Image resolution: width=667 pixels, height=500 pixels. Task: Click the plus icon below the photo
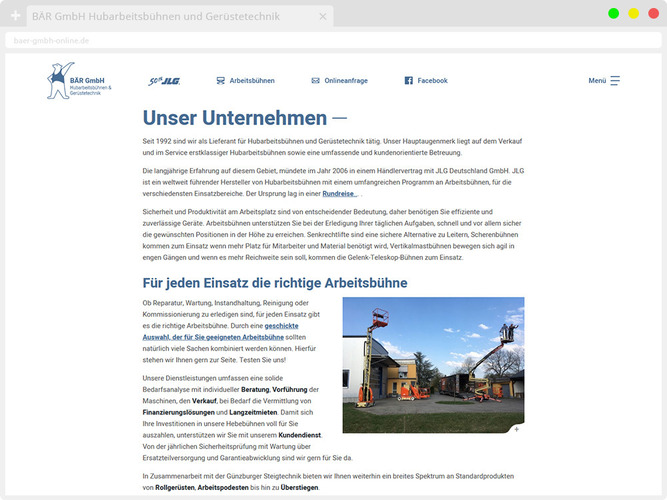pos(517,429)
